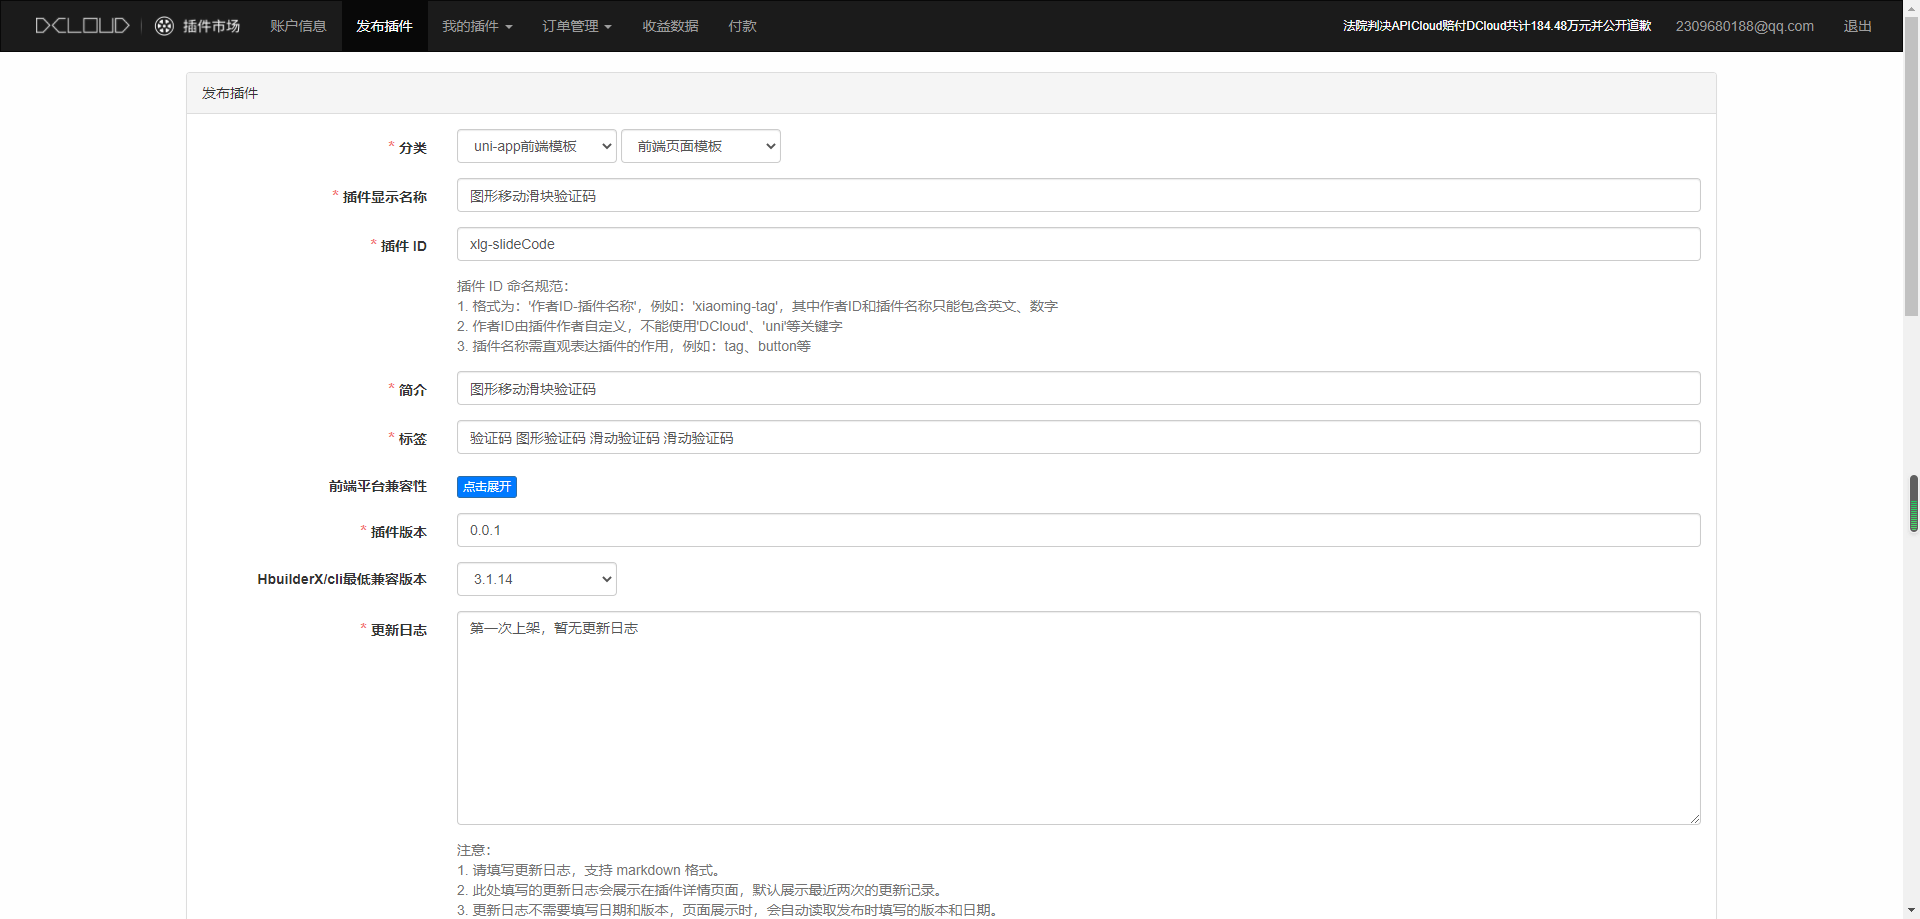1920x919 pixels.
Task: Click the 插件显示名称 input field
Action: click(1078, 196)
